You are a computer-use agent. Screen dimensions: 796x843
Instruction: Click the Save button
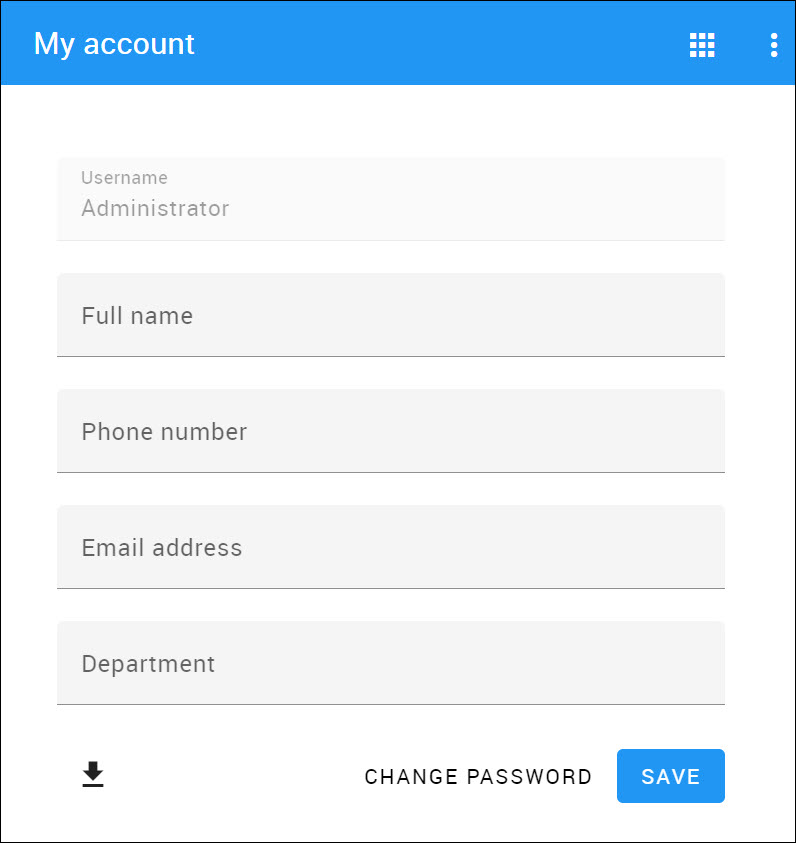670,776
